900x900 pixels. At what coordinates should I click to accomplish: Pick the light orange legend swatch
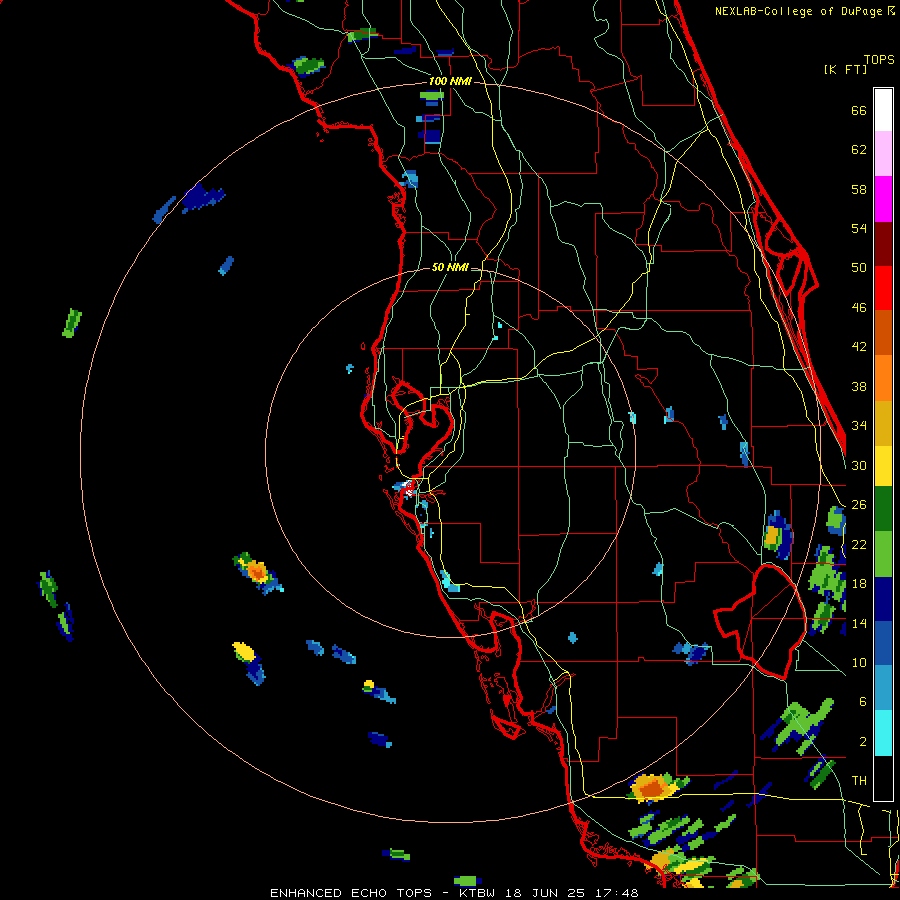[x=883, y=378]
